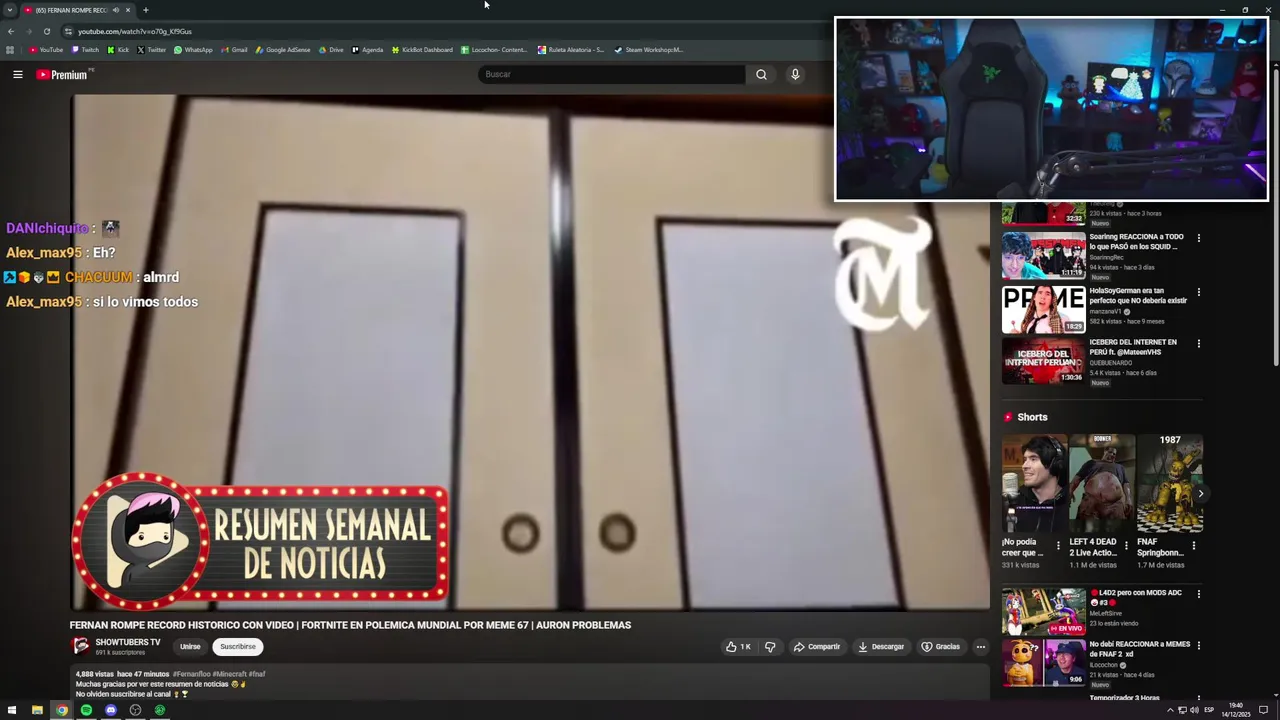Open options for FNAF Springbonnie short
Viewport: 1280px width, 720px height.
point(1194,546)
